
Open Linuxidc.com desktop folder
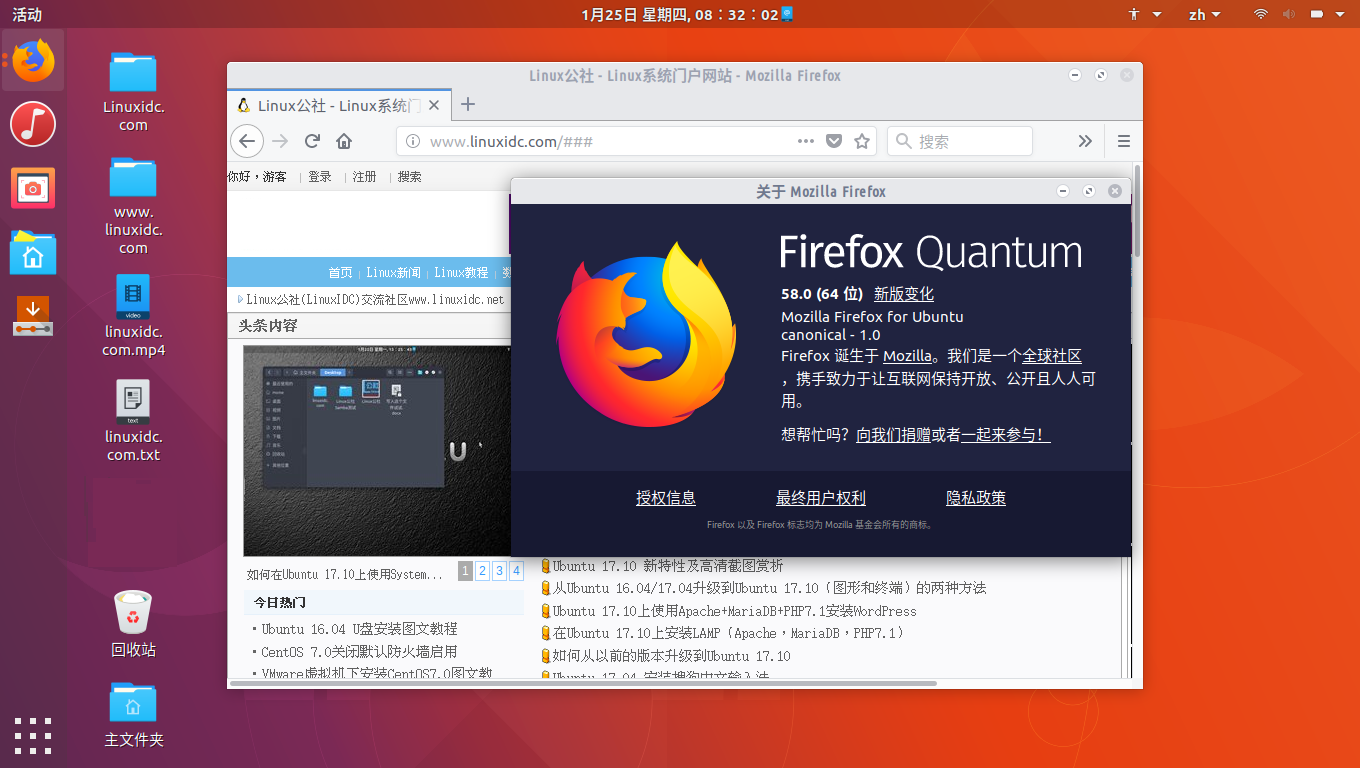click(x=133, y=91)
